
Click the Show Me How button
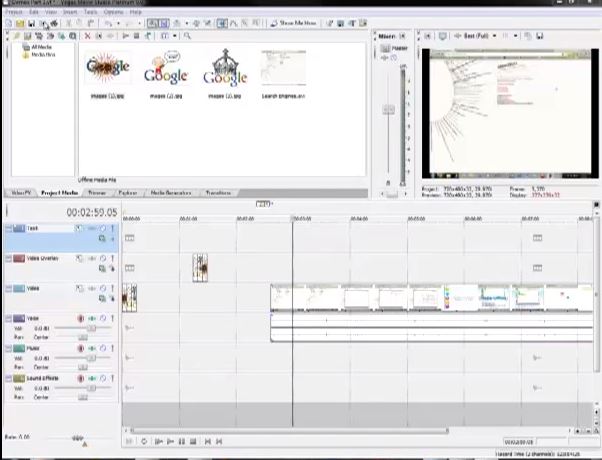point(293,23)
